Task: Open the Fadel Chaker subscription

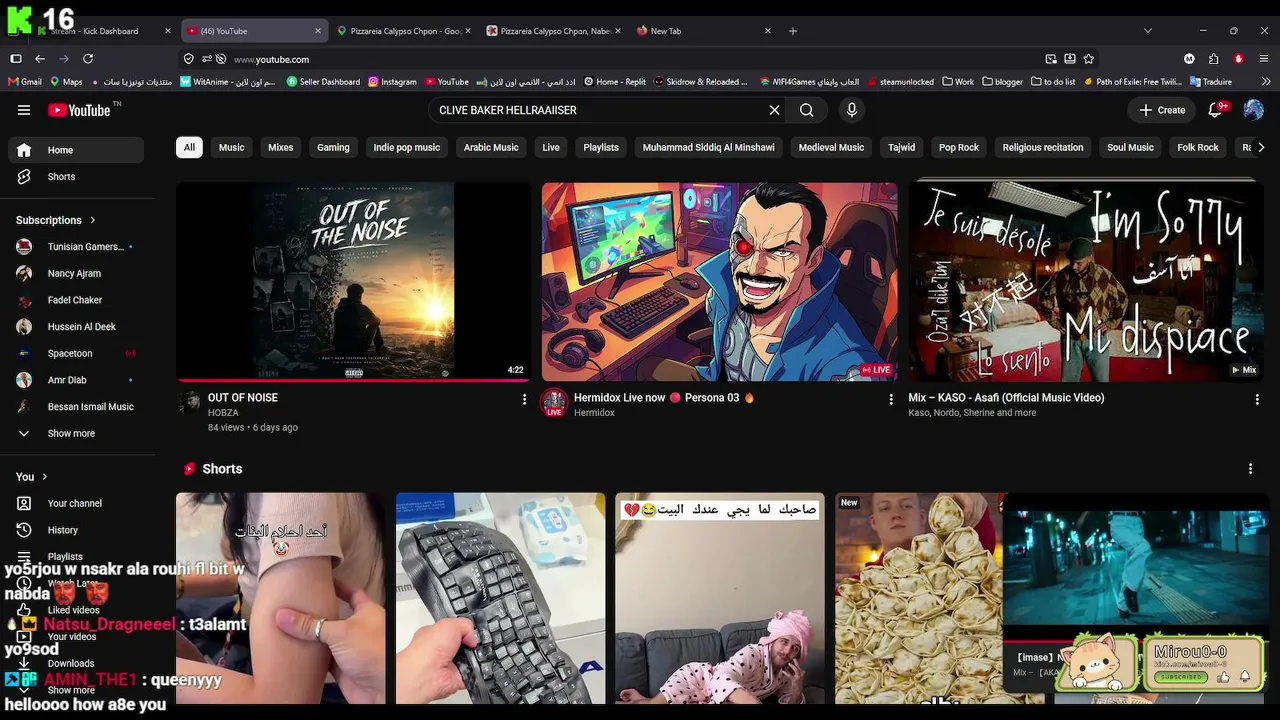Action: (76, 300)
